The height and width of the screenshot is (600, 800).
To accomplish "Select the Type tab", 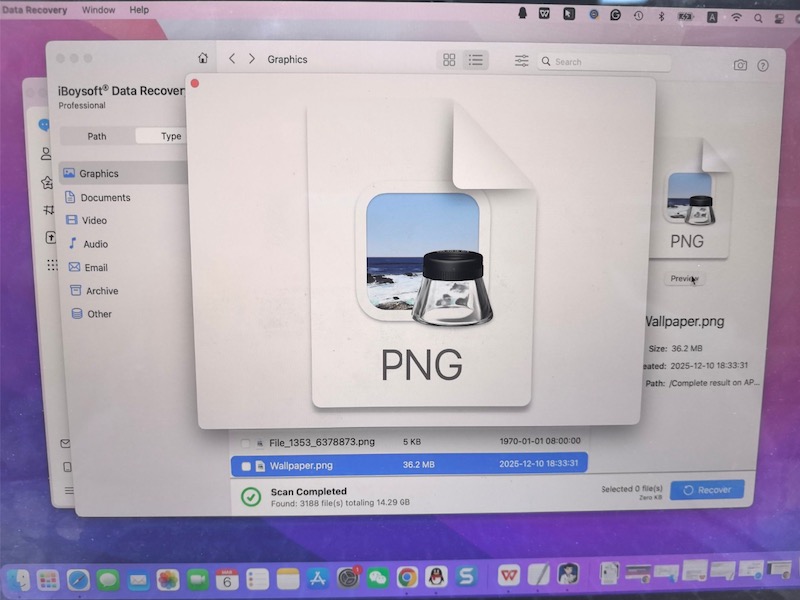I will [171, 136].
